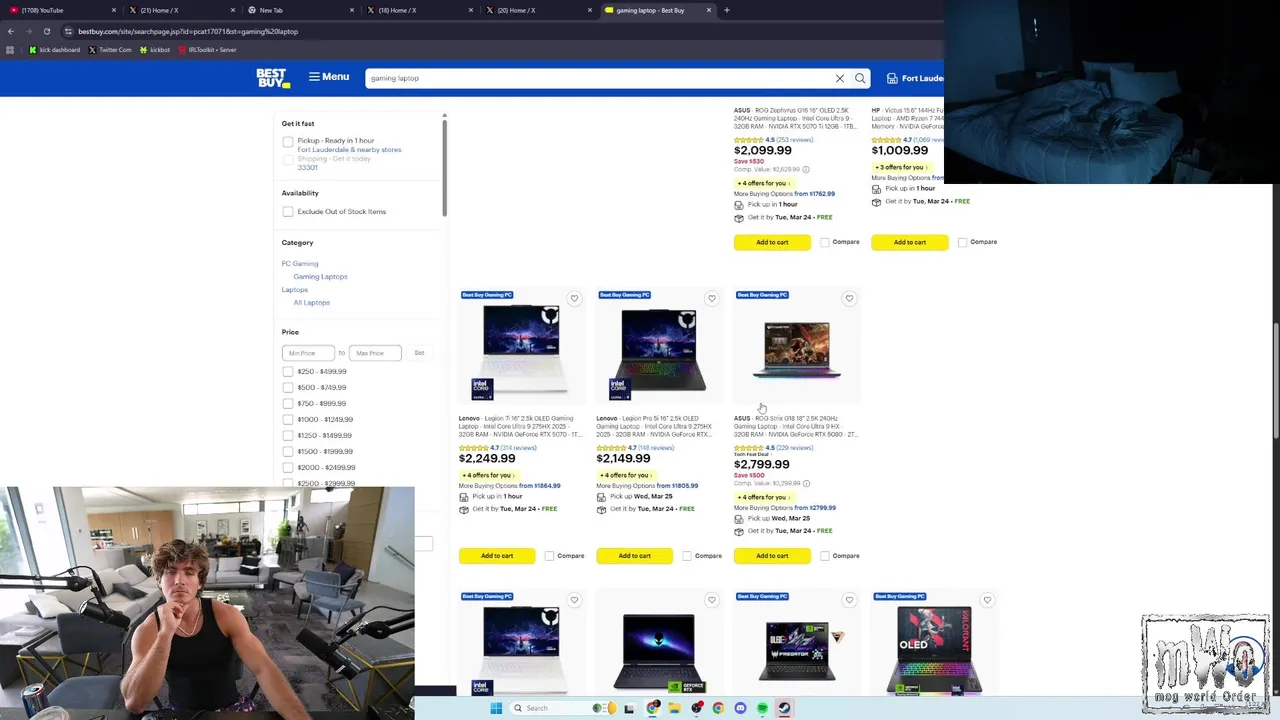This screenshot has height=720, width=1280.
Task: Switch to the YouTube browser tab
Action: click(62, 10)
